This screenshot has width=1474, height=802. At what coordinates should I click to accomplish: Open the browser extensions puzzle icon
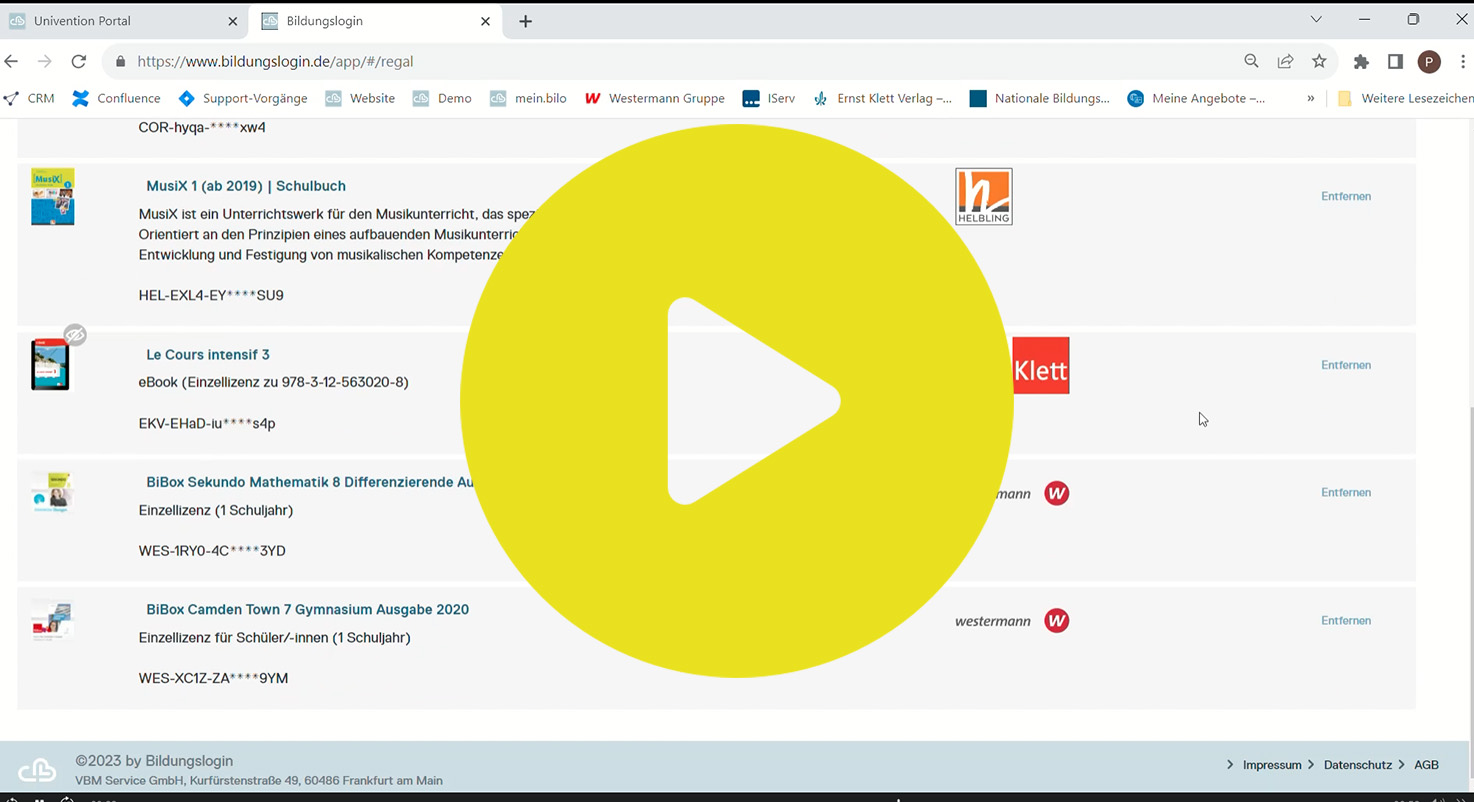1361,61
